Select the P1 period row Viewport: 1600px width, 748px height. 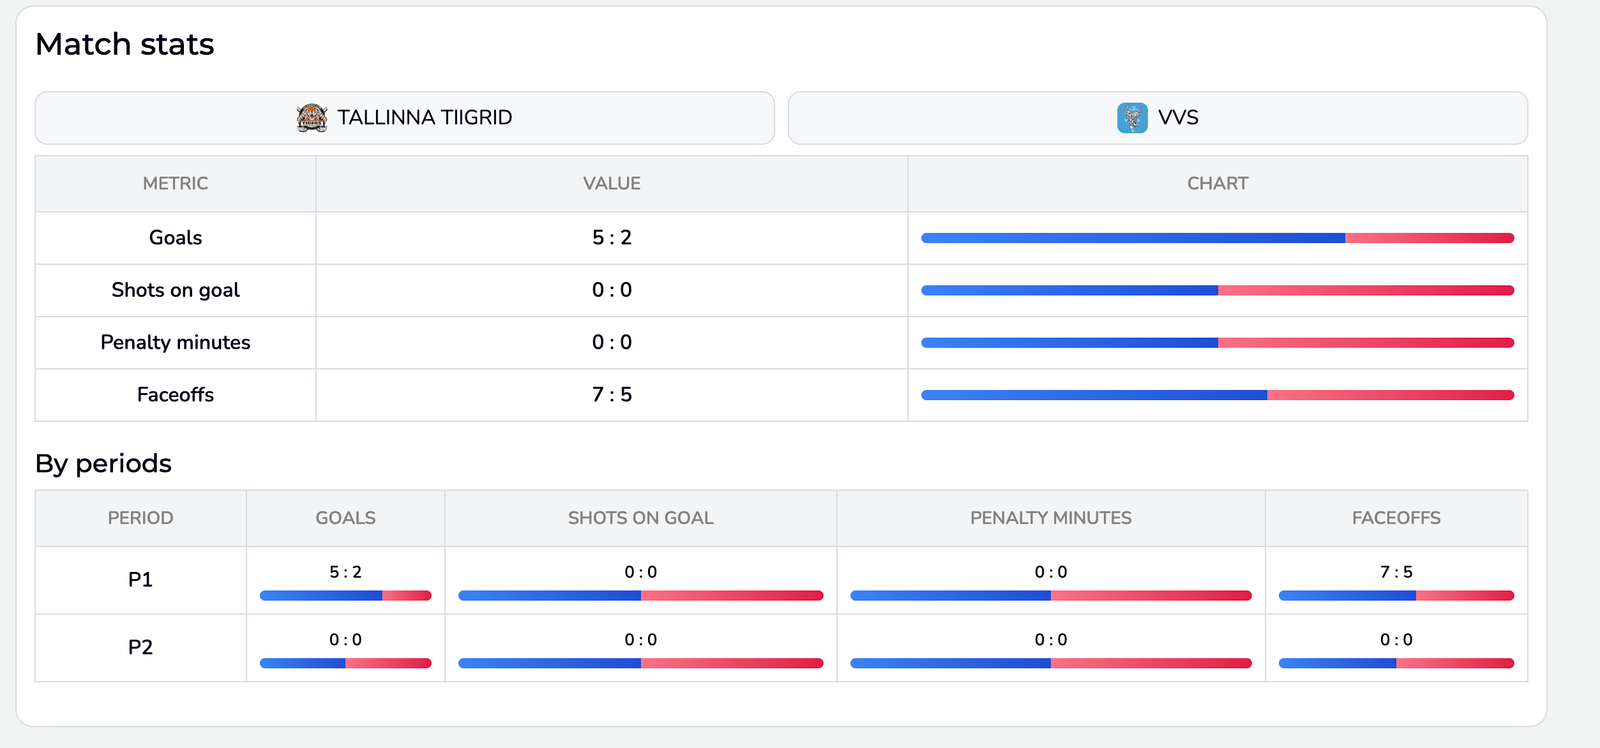(140, 580)
